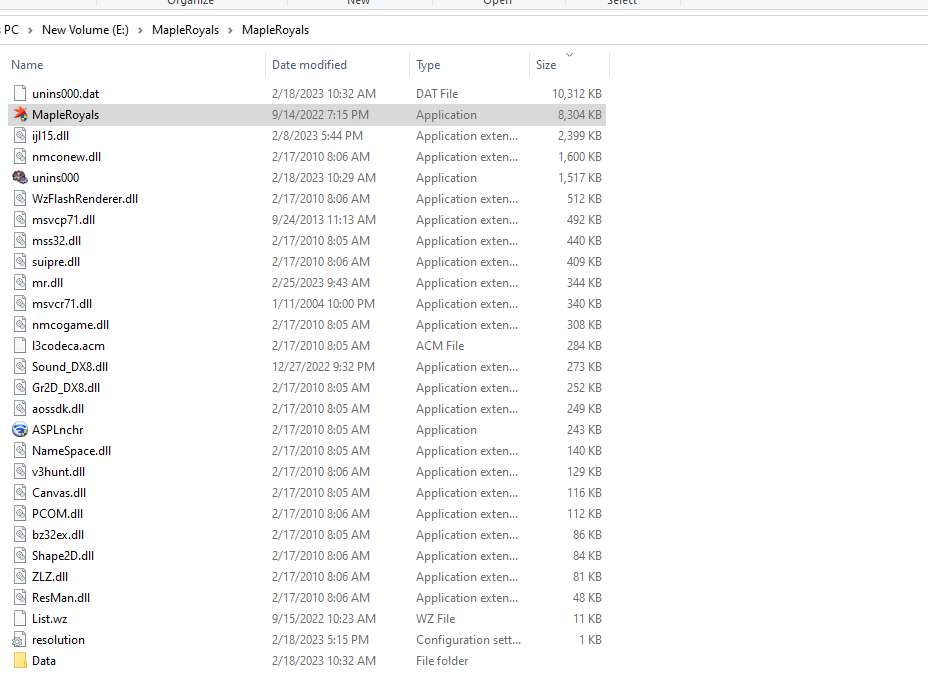Expand the chevron after first MapleRoyals breadcrumb
928x679 pixels.
tap(230, 30)
